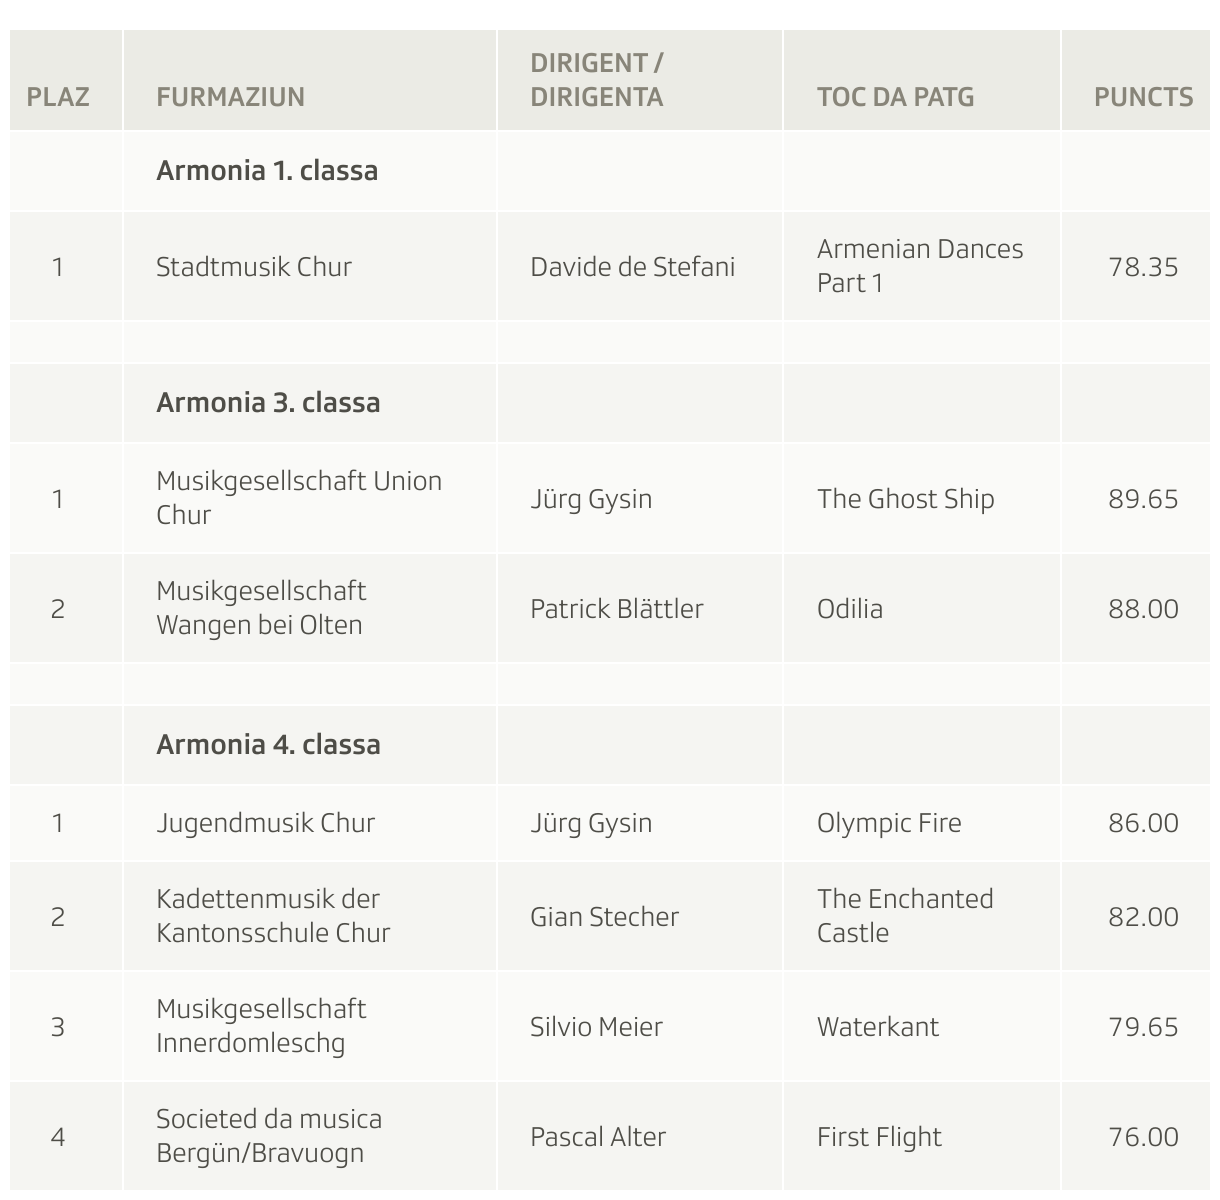
Task: Select the First Flight piece
Action: (x=879, y=1137)
